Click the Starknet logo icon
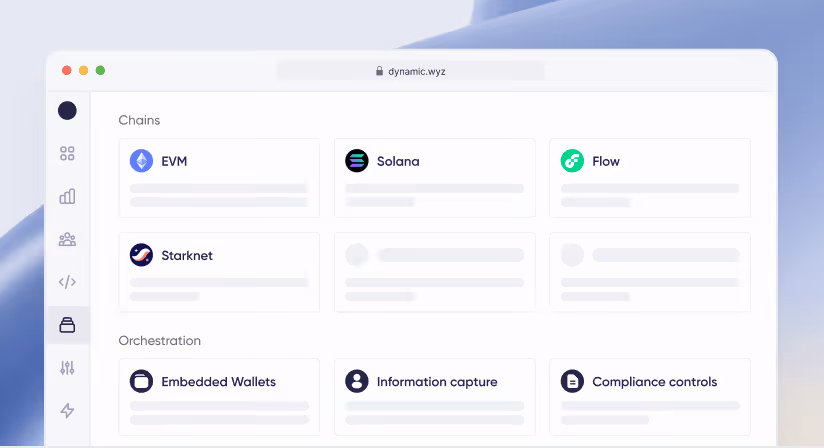 tap(141, 255)
